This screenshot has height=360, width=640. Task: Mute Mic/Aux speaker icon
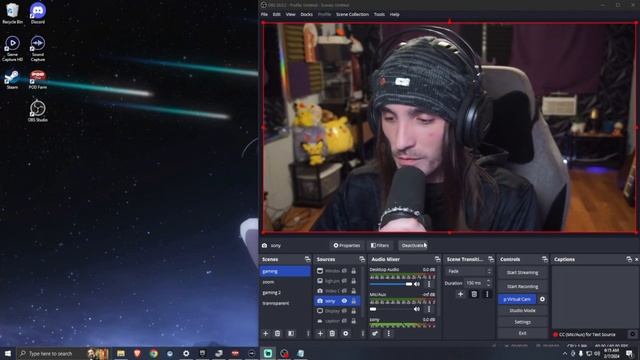click(417, 309)
